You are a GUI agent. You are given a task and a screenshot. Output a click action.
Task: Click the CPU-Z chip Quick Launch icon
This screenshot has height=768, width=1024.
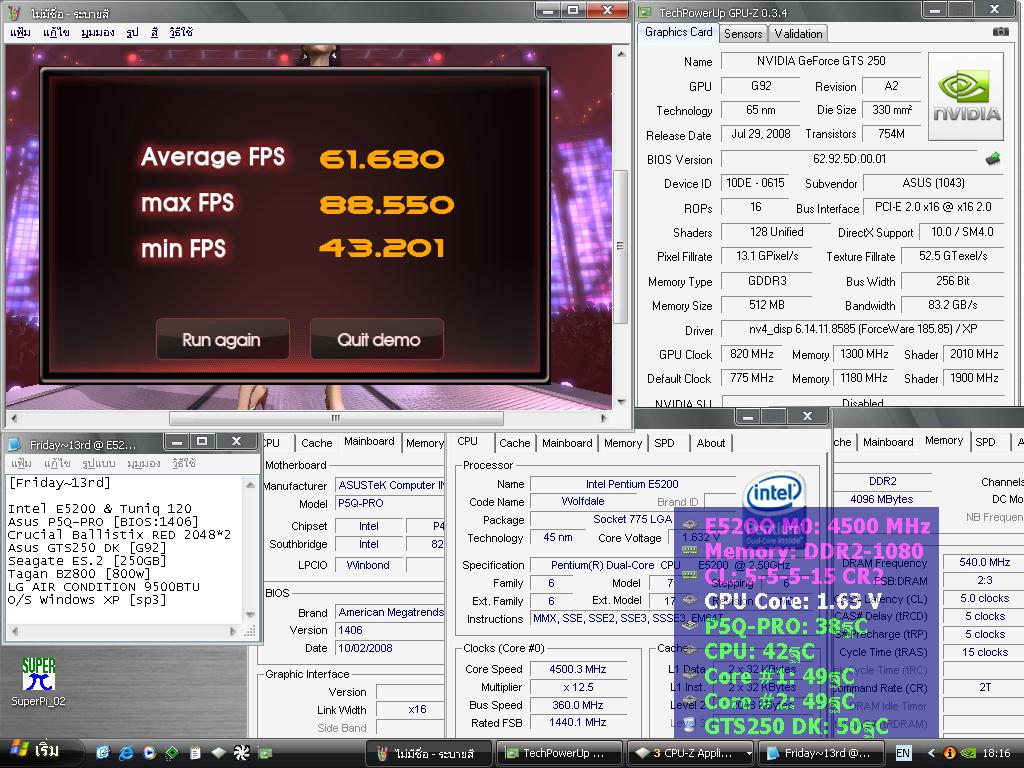pyautogui.click(x=218, y=752)
